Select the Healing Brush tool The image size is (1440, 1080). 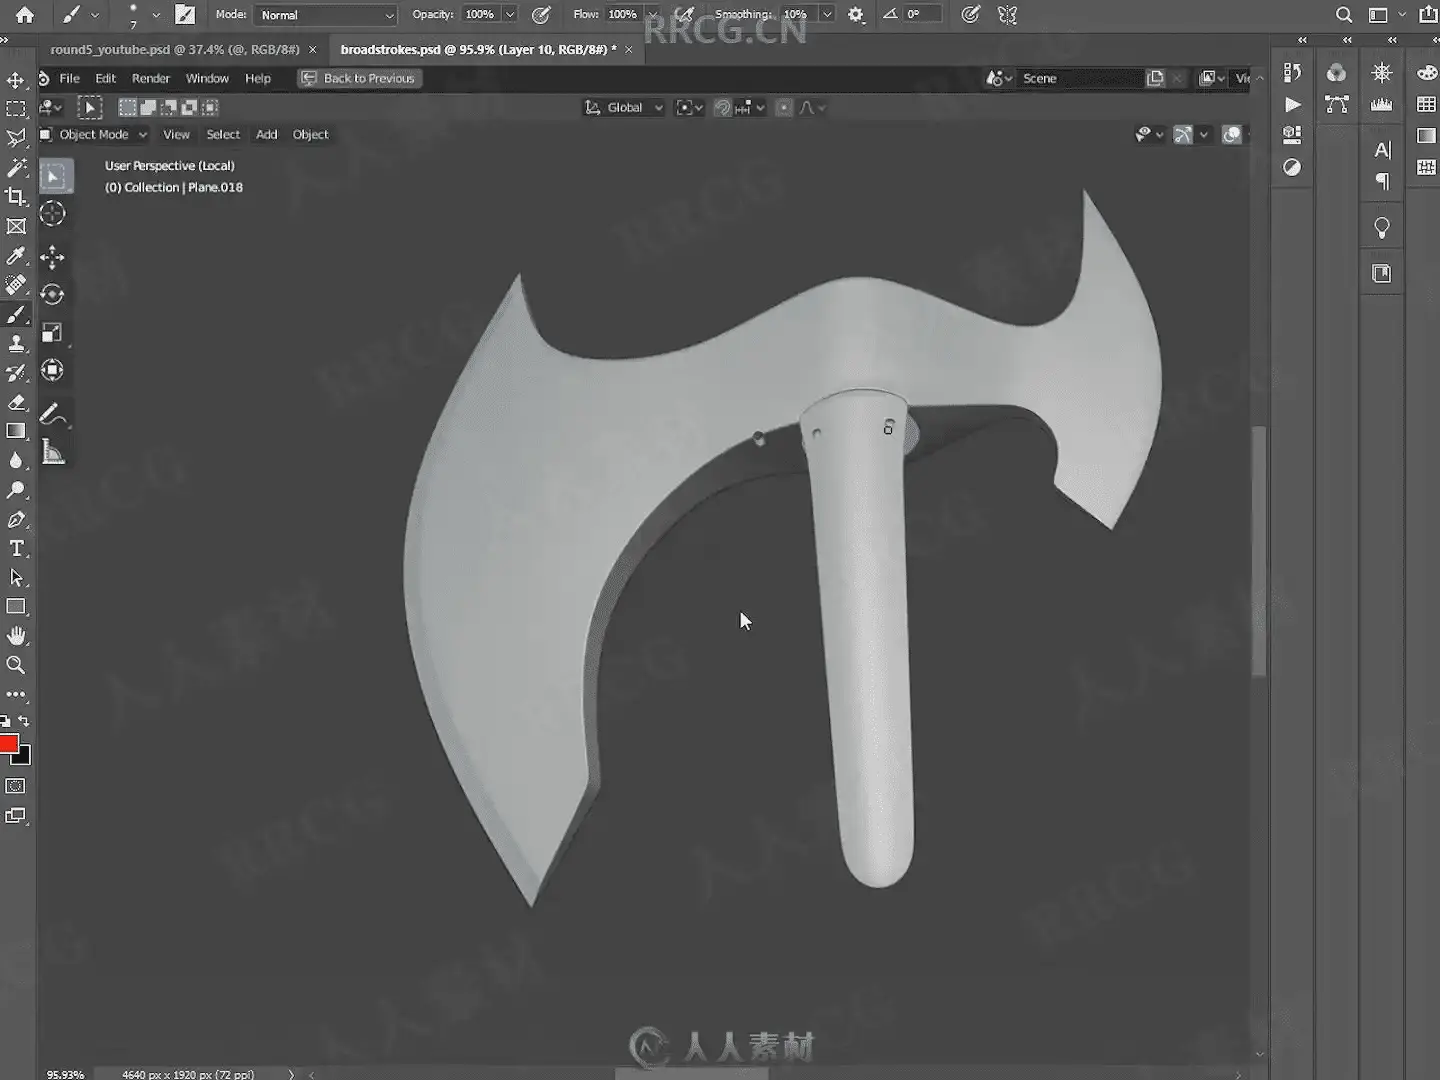[16, 285]
